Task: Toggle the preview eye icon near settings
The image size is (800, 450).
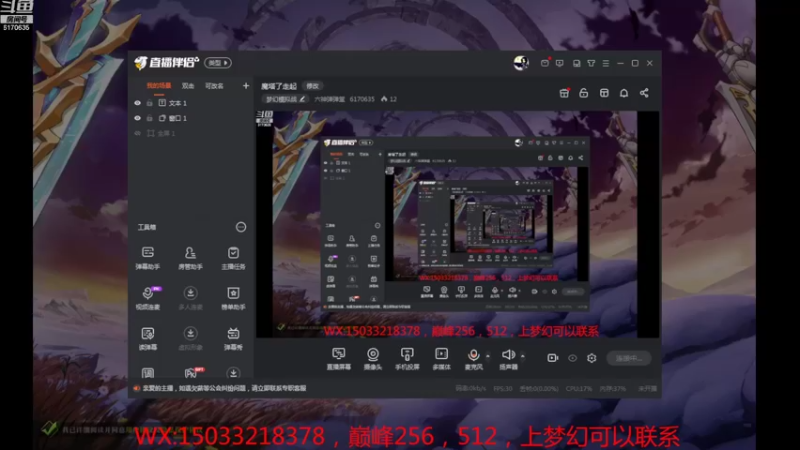Action: tap(572, 358)
